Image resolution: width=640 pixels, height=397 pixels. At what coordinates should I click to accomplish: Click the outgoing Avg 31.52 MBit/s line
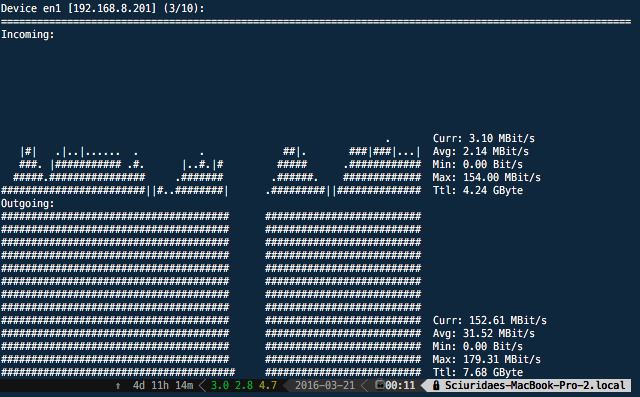click(484, 333)
